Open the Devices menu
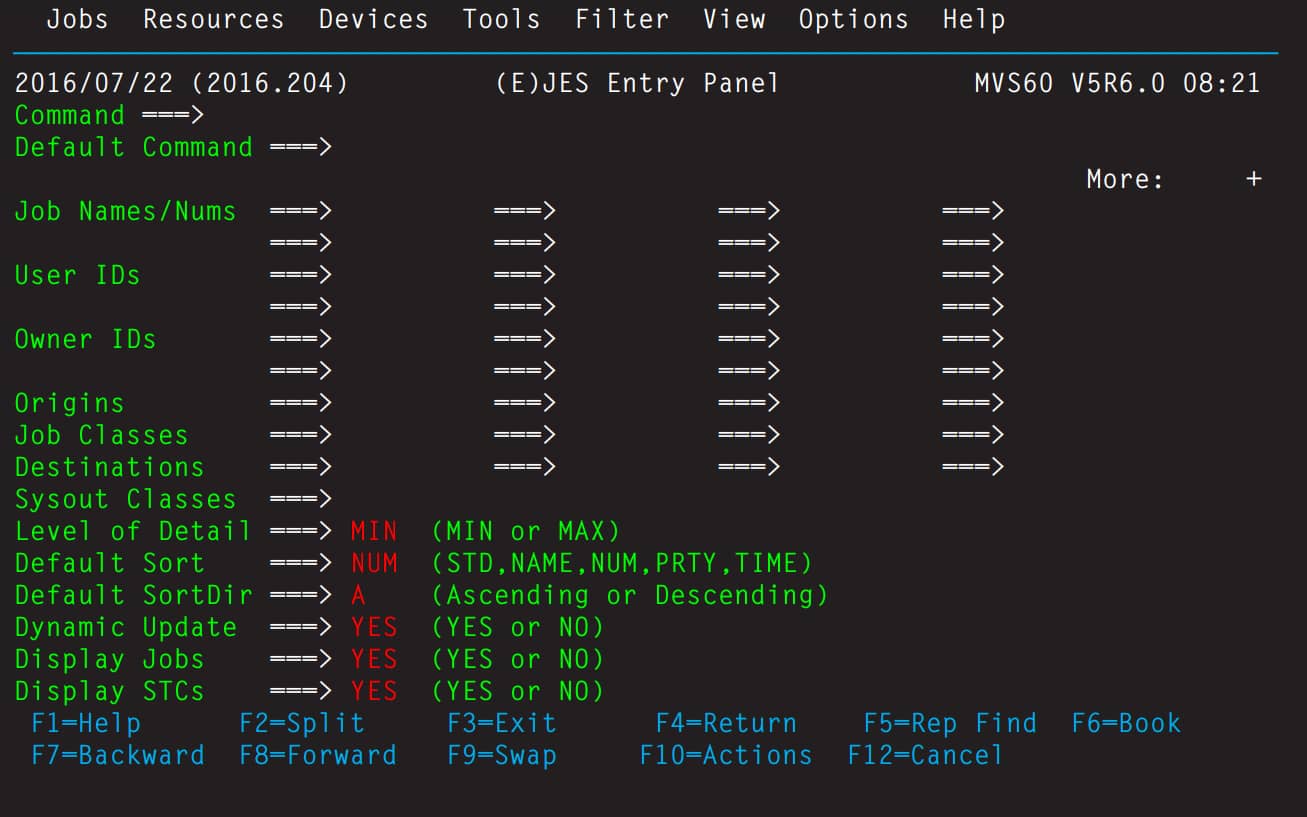 click(373, 19)
